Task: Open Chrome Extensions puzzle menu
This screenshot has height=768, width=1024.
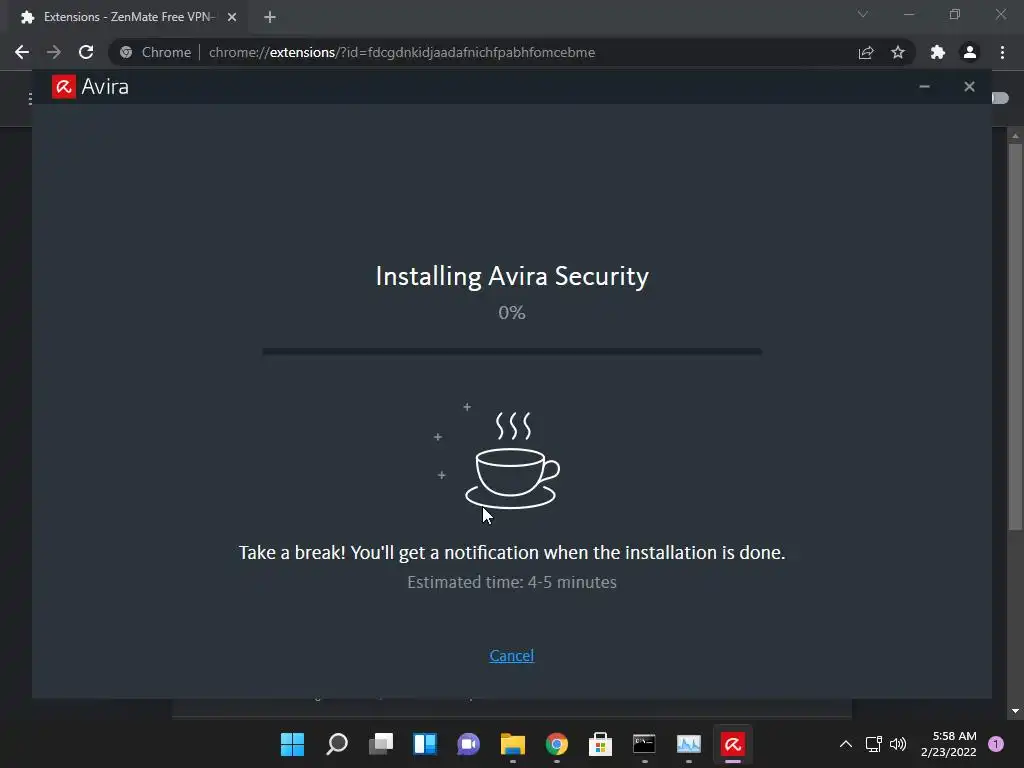Action: click(x=938, y=52)
